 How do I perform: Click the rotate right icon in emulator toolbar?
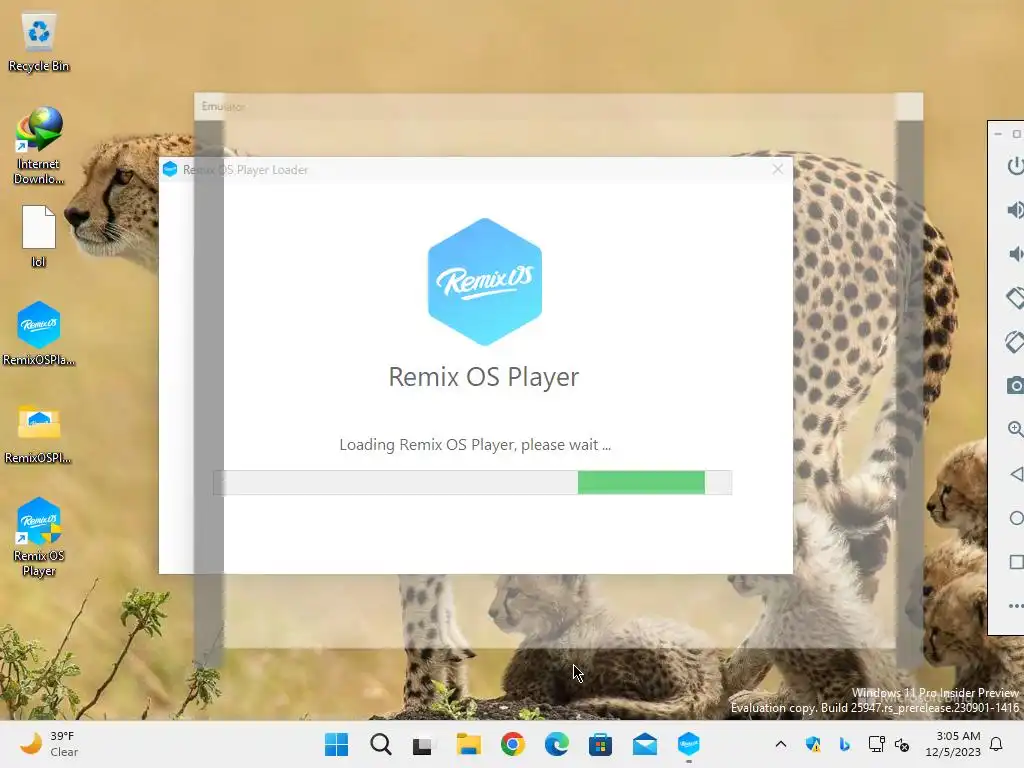point(1015,342)
